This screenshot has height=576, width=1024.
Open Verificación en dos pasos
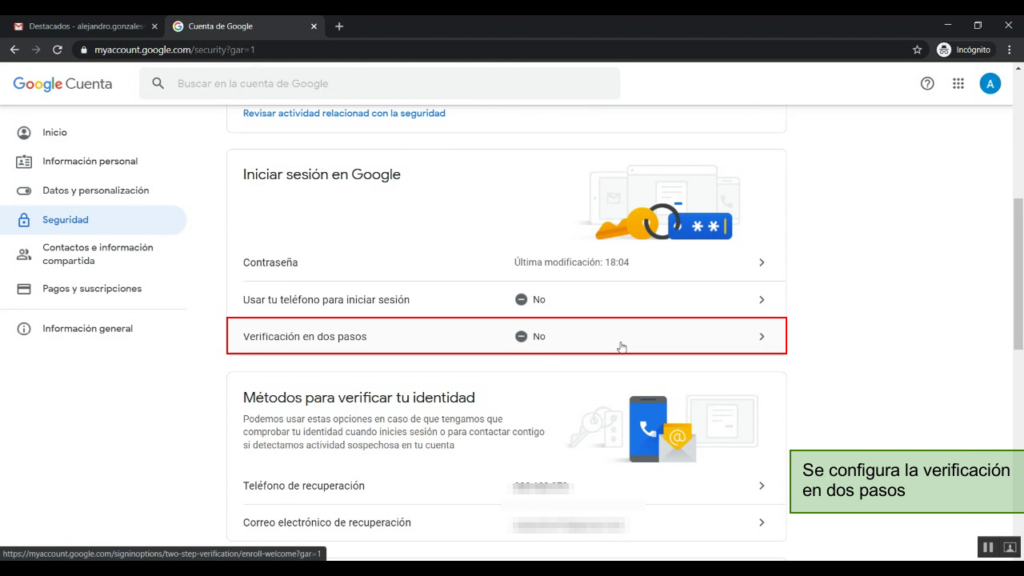tap(506, 336)
